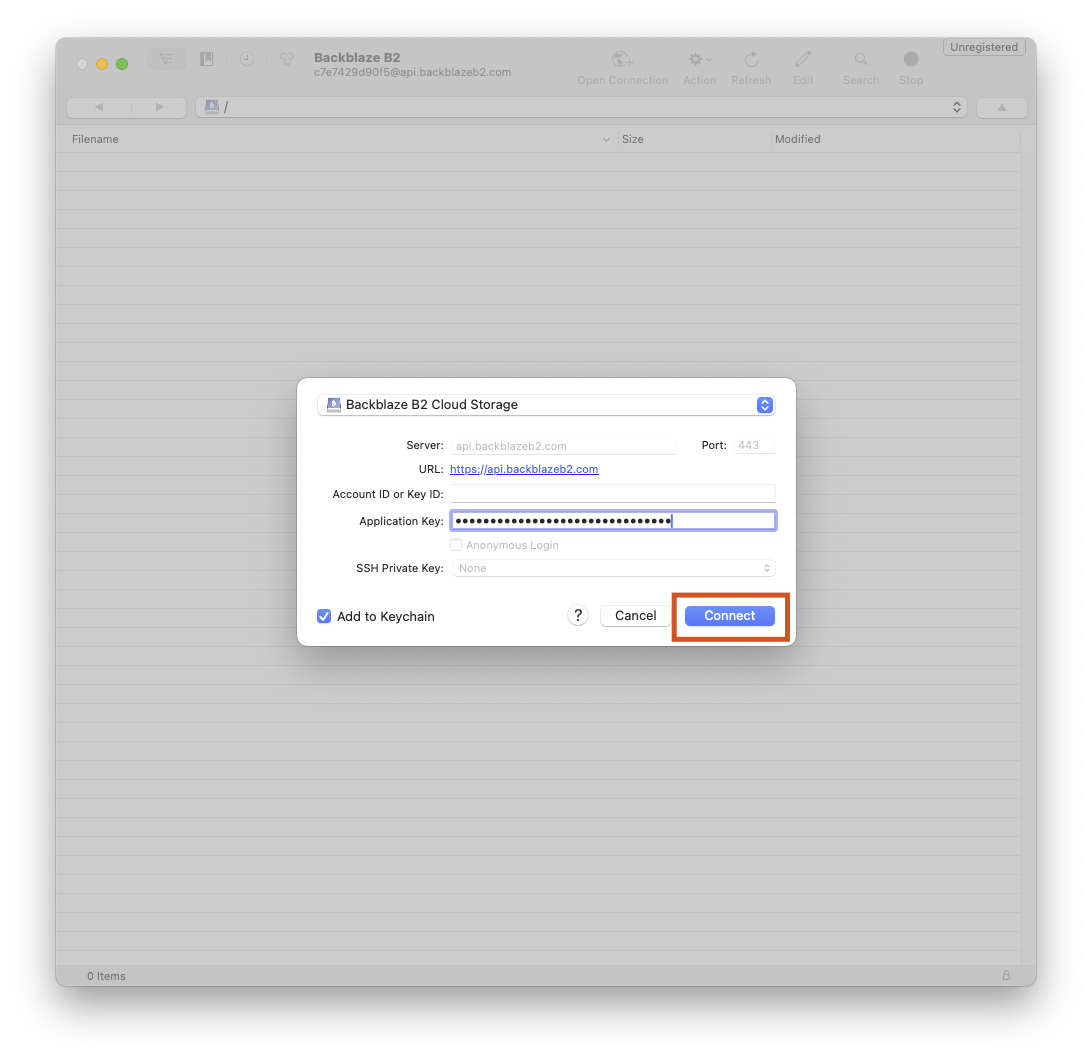1092x1060 pixels.
Task: Click the lock icon in the status bar
Action: click(1006, 976)
